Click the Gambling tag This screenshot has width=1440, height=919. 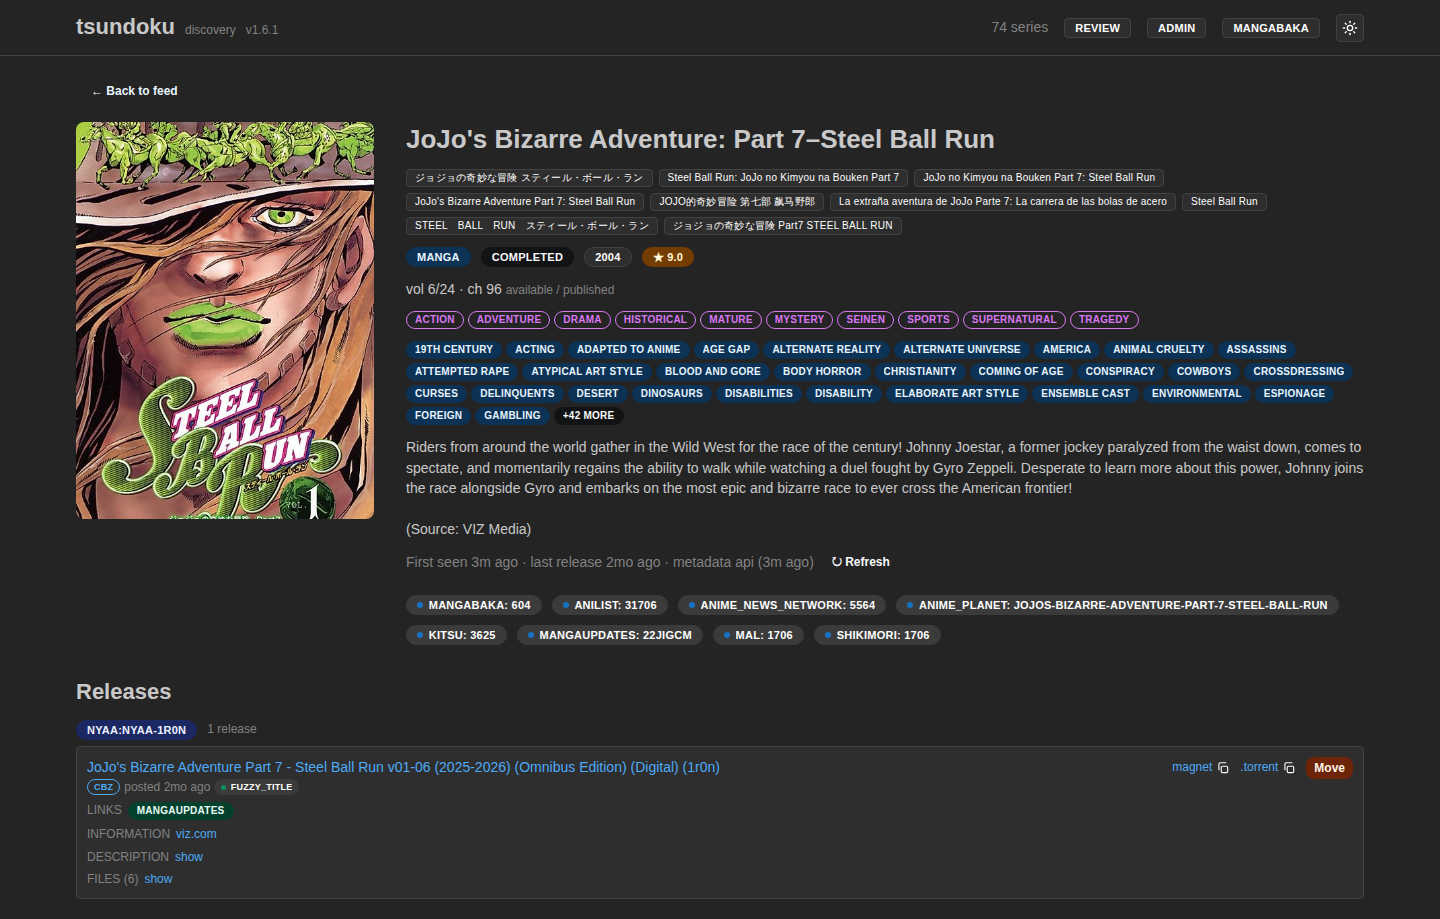512,416
